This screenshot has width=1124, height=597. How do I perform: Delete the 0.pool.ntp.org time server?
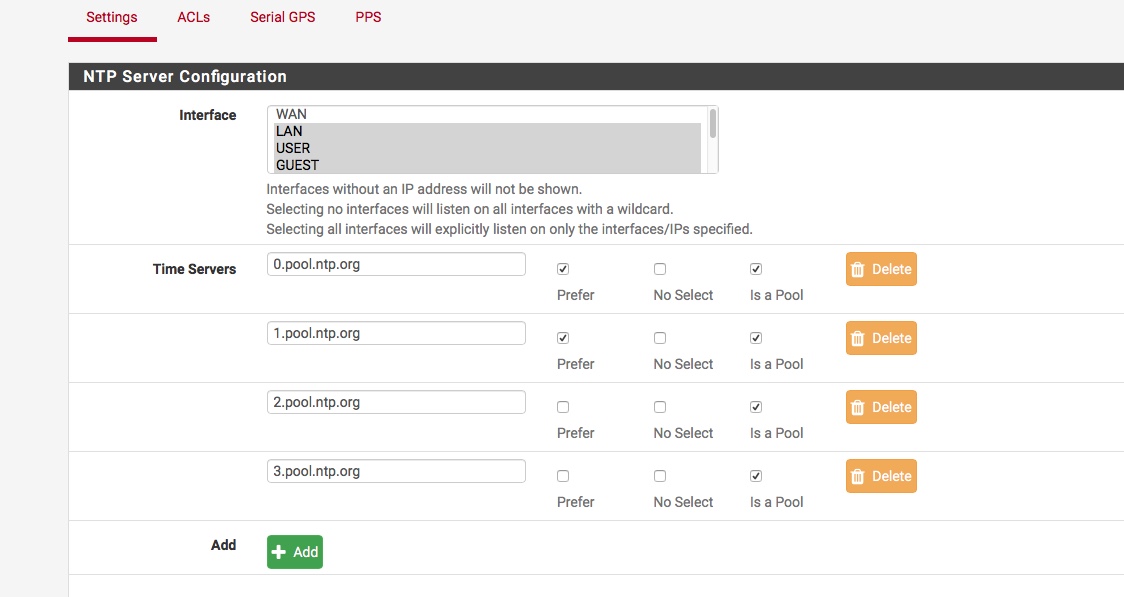pos(881,269)
